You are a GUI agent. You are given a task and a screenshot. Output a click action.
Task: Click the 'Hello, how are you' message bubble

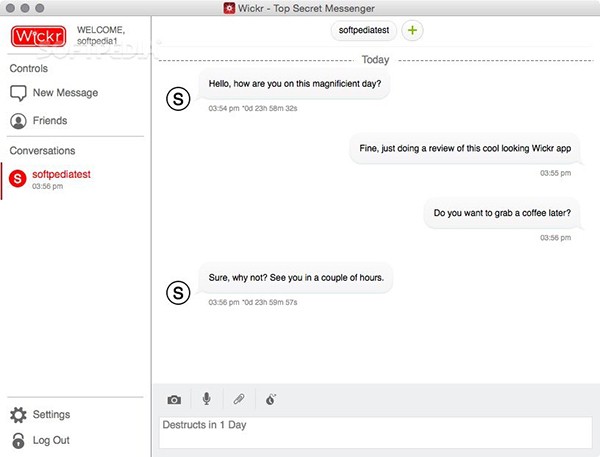click(294, 84)
